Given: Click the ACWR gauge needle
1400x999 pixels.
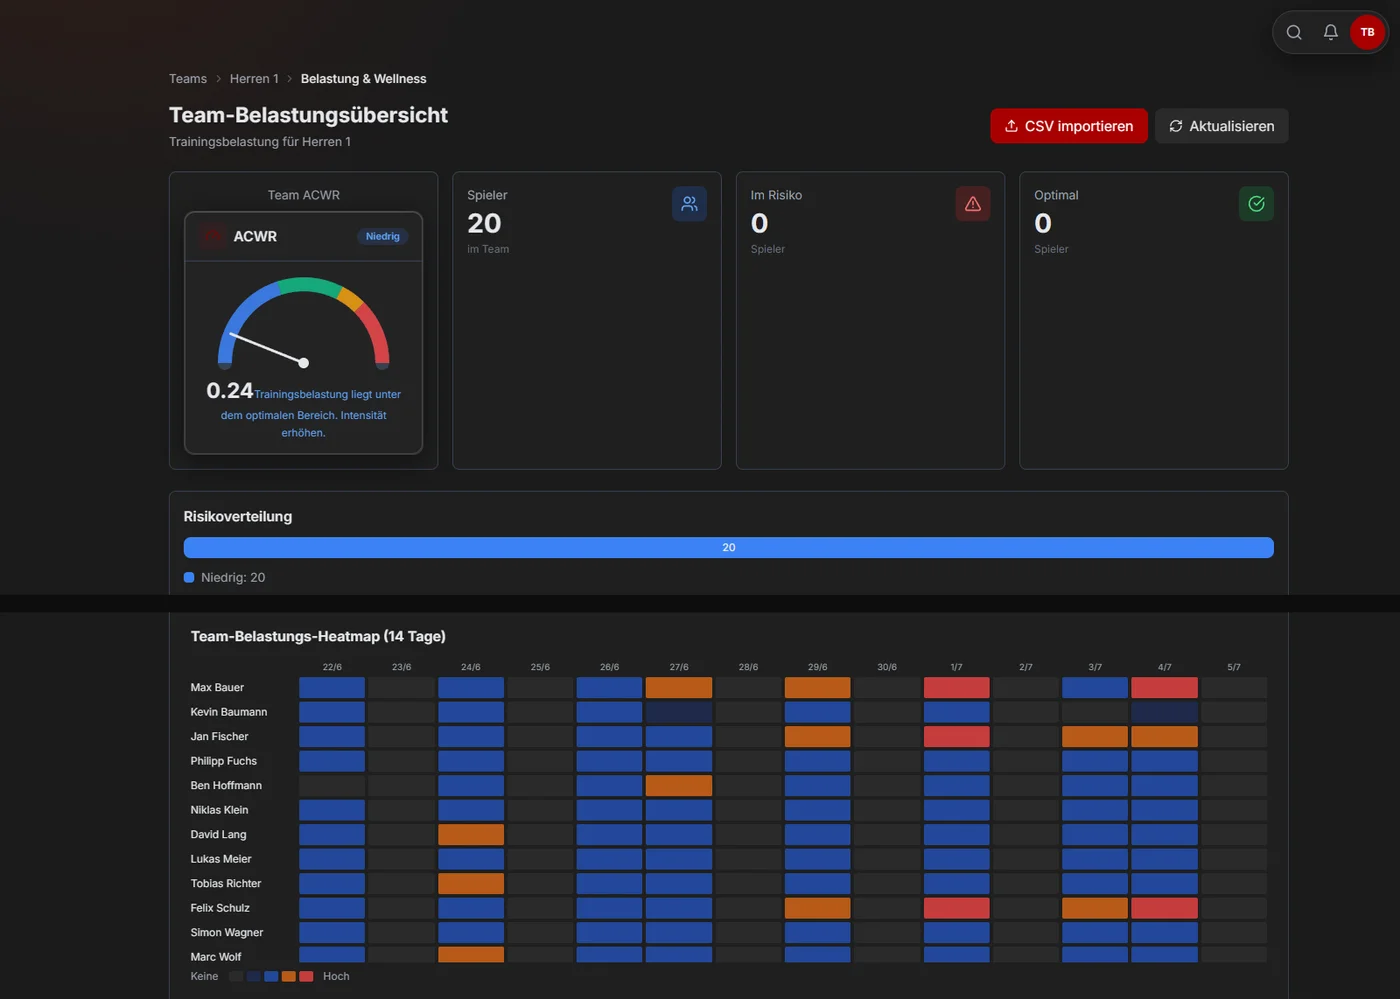Looking at the screenshot, I should (269, 349).
